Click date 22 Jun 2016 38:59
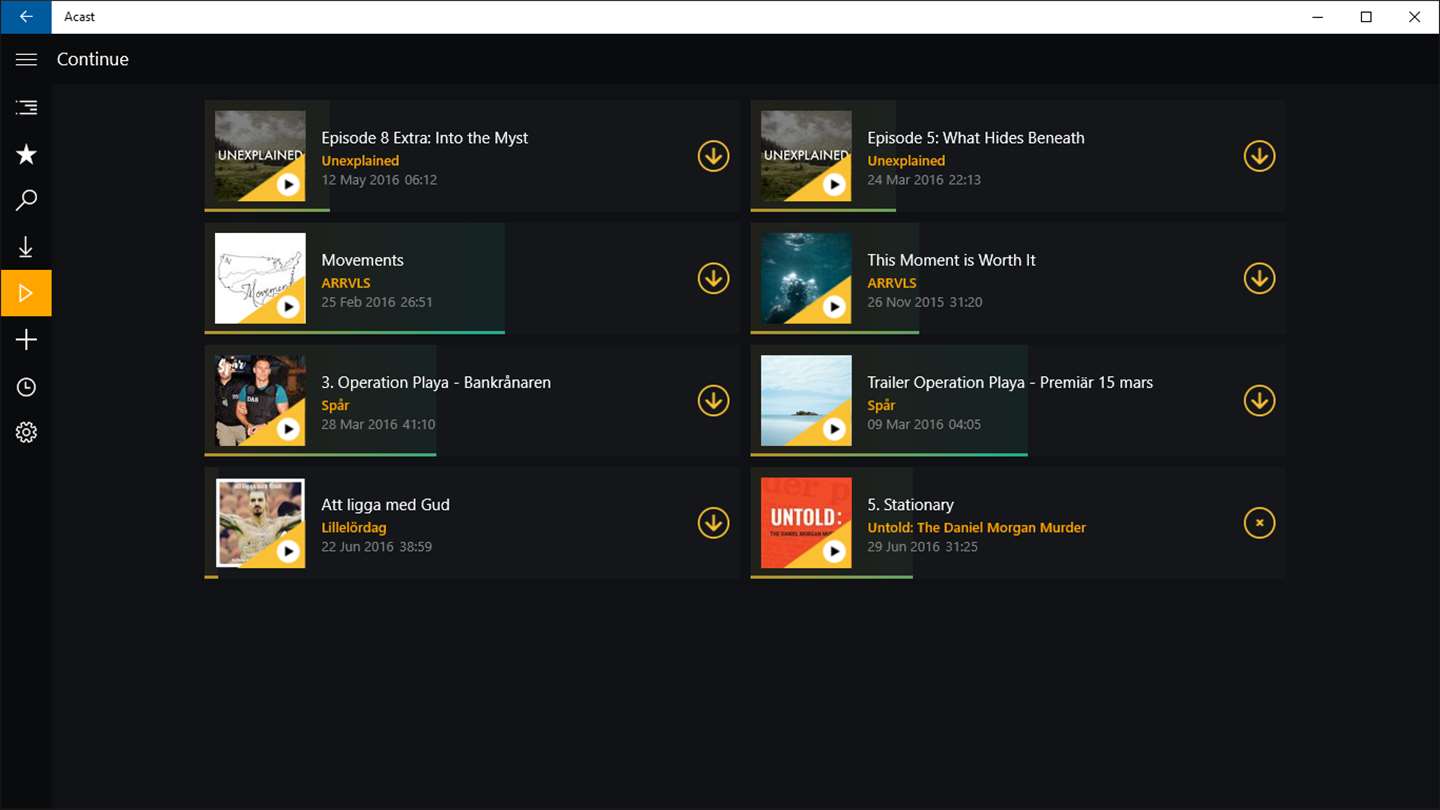Image resolution: width=1440 pixels, height=810 pixels. coord(377,547)
